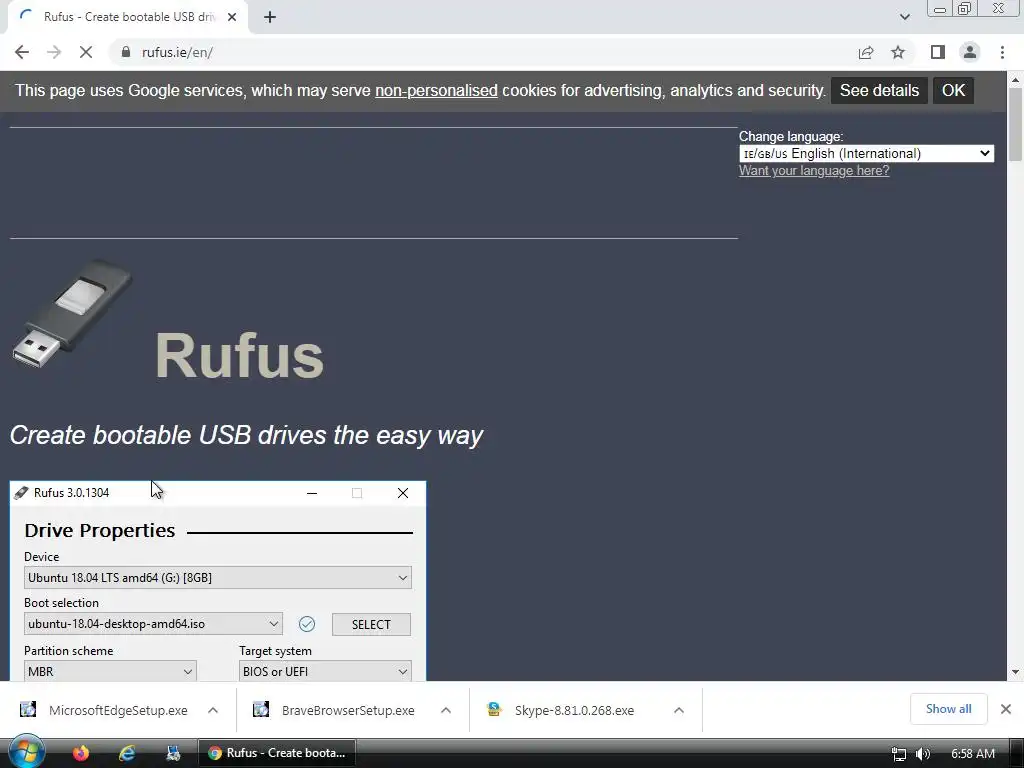Stop loading the page
The height and width of the screenshot is (768, 1024).
86,52
